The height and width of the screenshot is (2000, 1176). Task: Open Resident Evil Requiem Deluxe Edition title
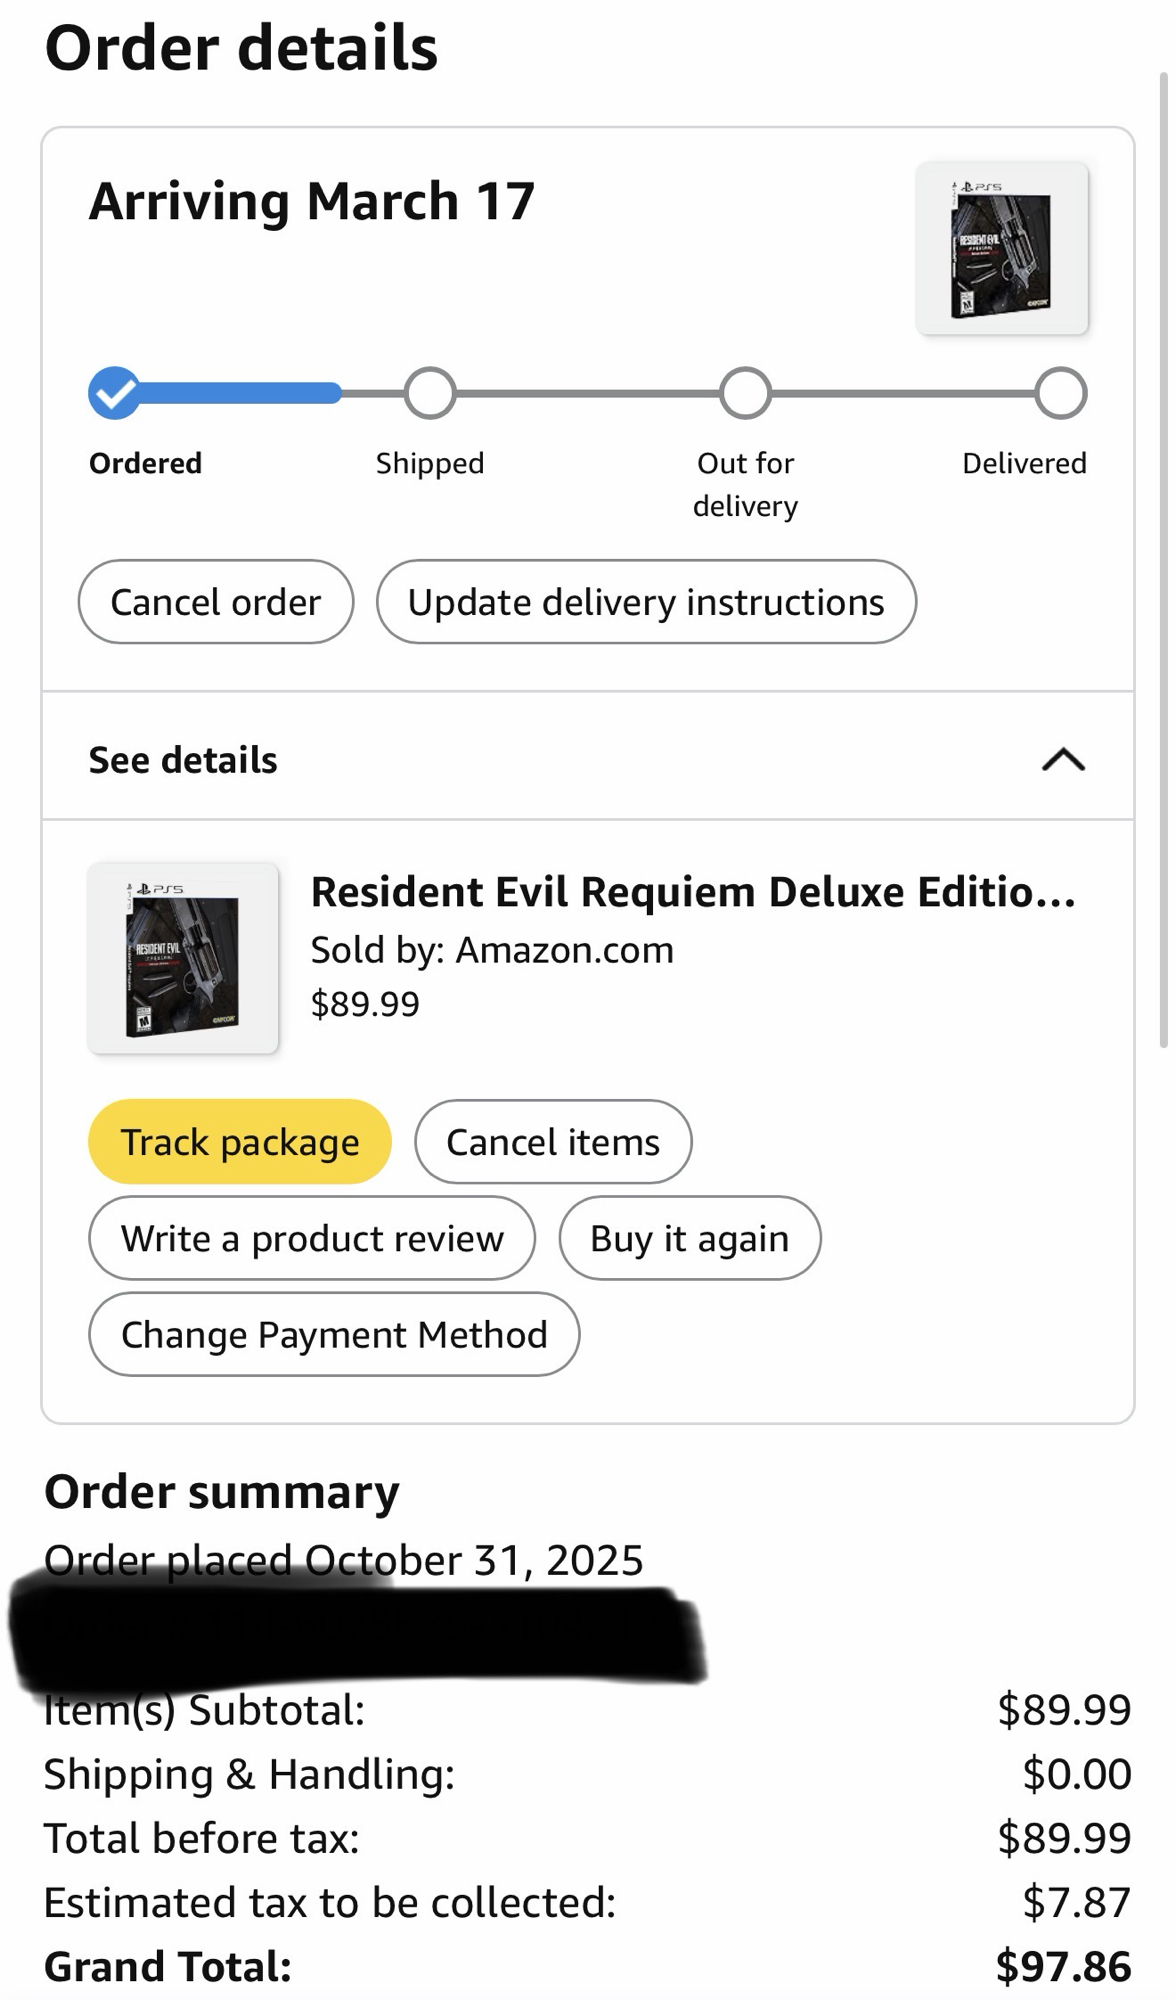(693, 891)
